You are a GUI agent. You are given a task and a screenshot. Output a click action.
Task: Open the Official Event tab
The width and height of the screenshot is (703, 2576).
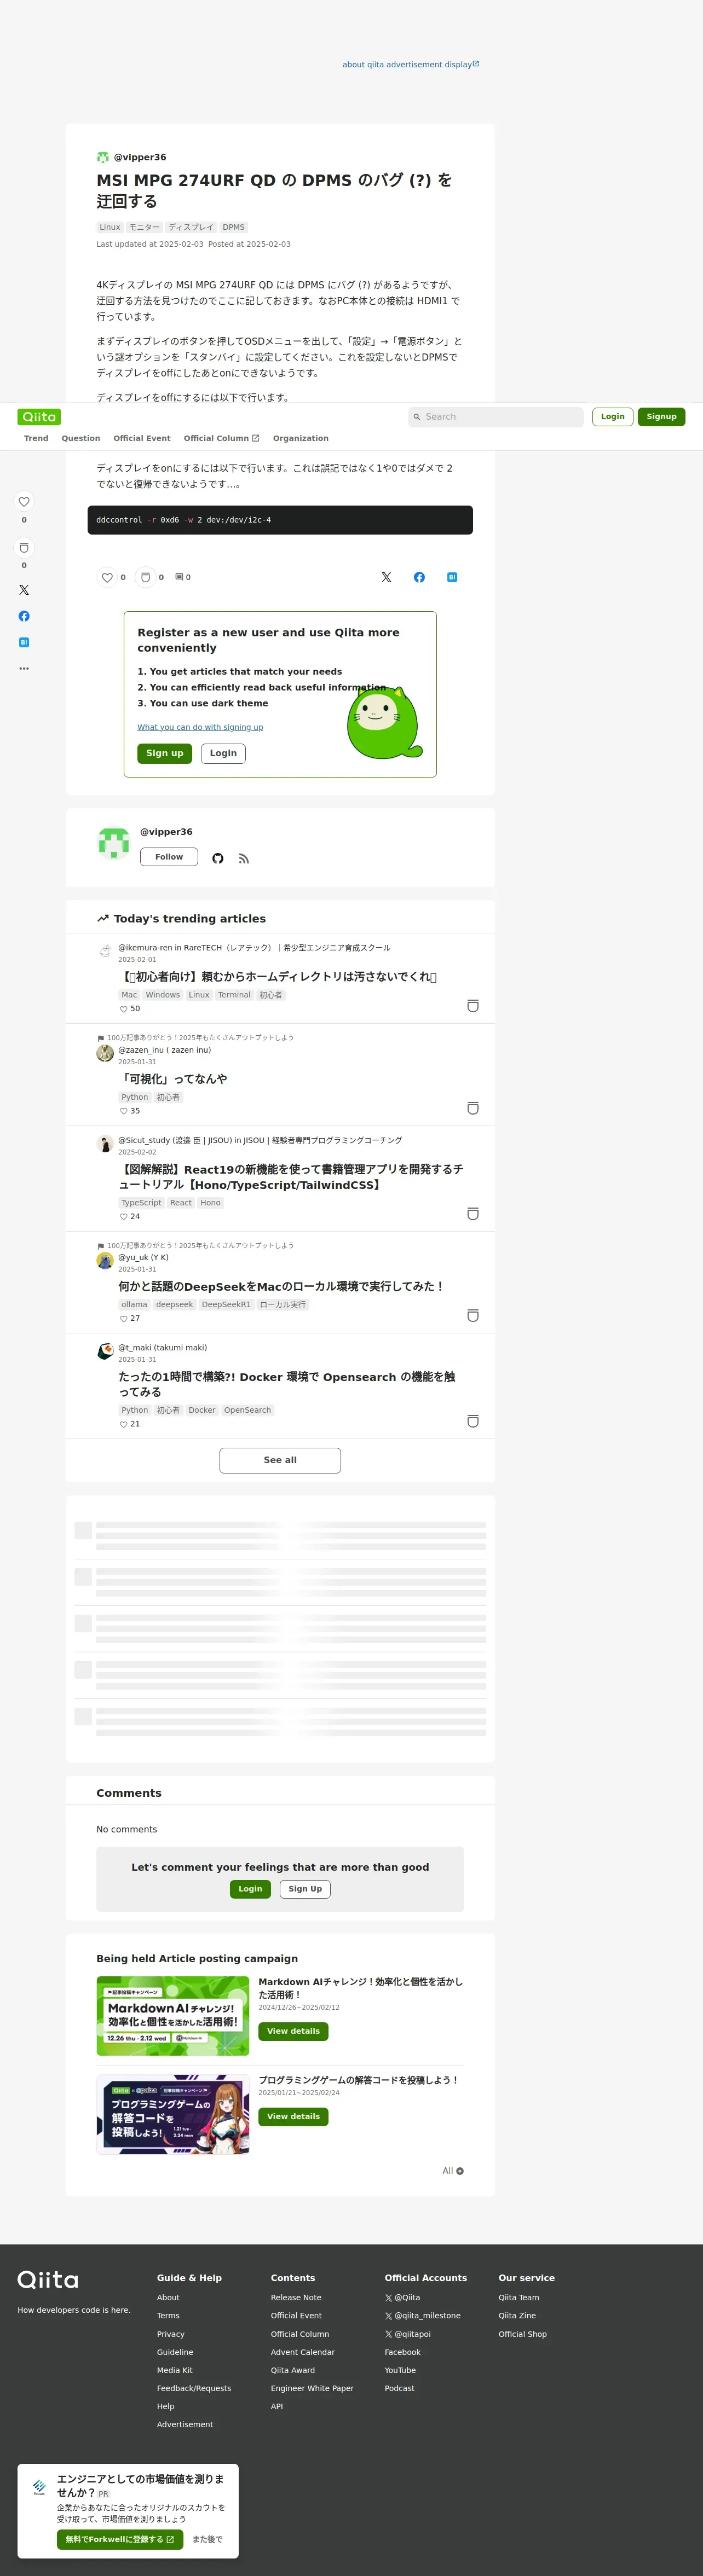pos(142,438)
